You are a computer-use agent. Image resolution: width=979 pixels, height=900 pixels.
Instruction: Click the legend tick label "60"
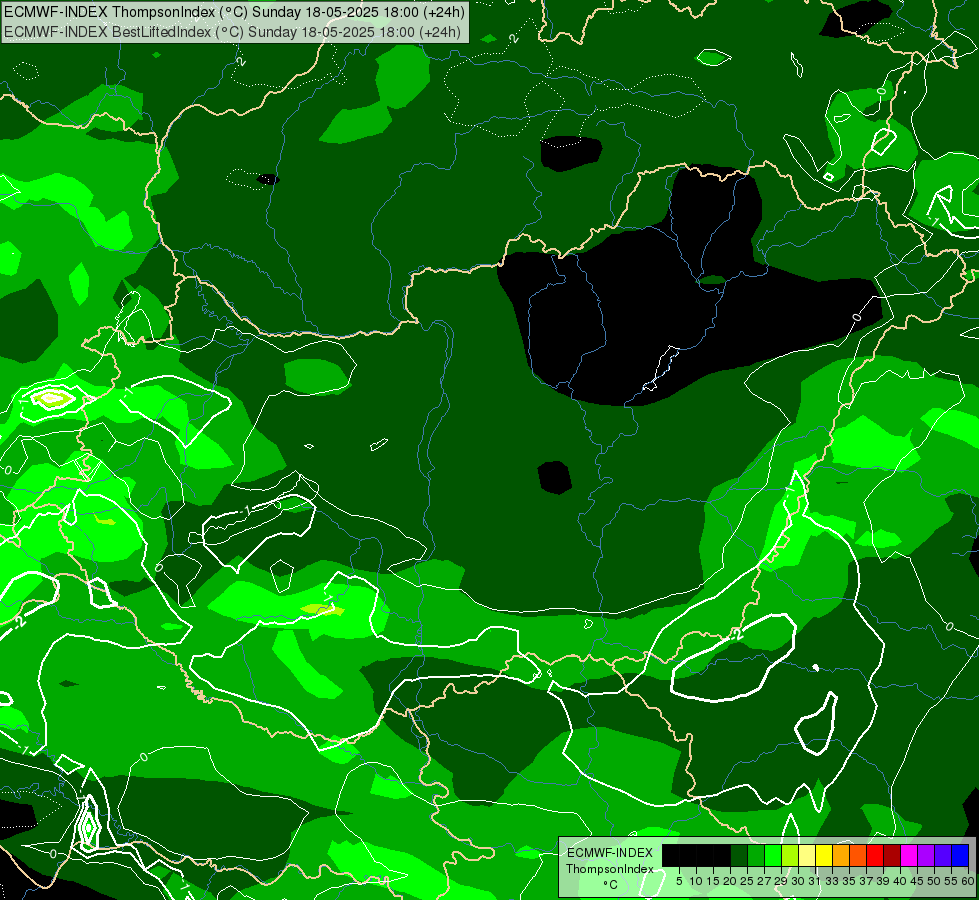[968, 881]
